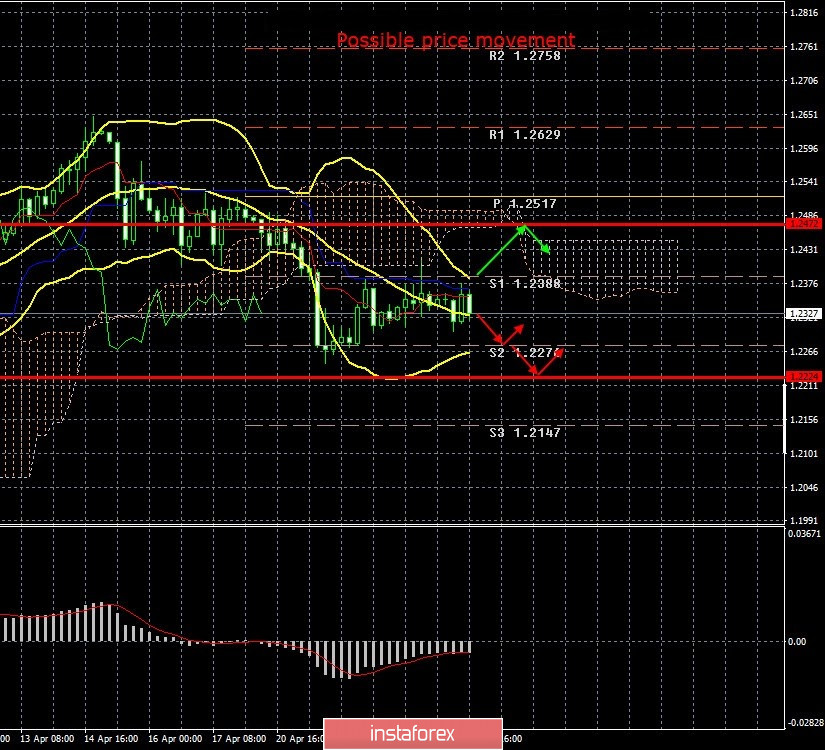Click the 13 Apr 08:00 time label
This screenshot has width=825, height=750.
(x=47, y=739)
